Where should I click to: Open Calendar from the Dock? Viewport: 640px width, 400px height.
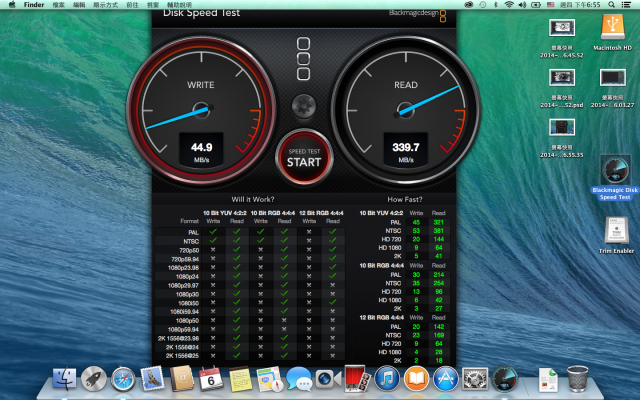(211, 379)
